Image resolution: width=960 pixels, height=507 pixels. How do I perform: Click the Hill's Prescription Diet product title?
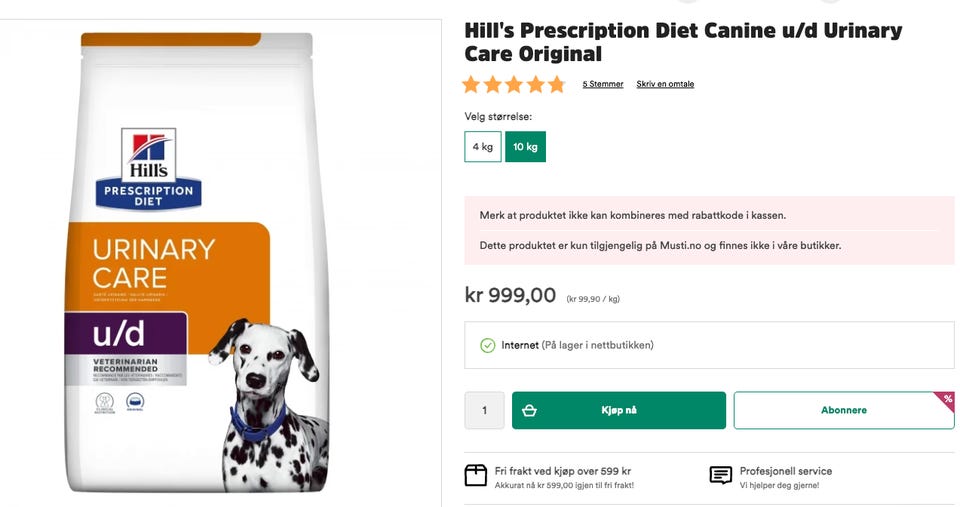[x=683, y=42]
